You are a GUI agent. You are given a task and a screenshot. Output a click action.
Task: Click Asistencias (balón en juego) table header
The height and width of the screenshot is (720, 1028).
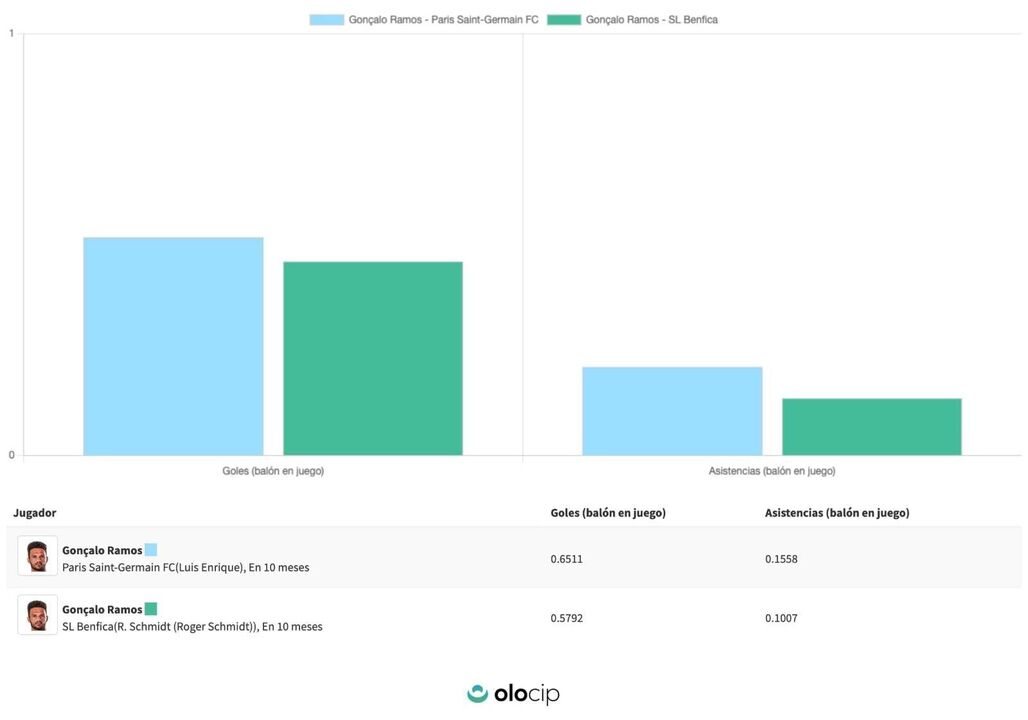coord(837,513)
